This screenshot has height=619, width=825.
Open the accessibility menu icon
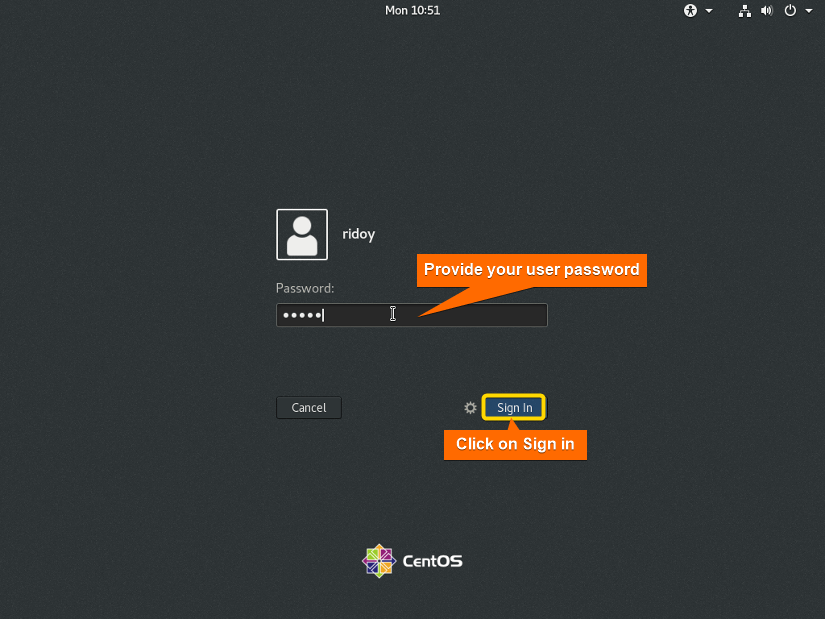[690, 11]
